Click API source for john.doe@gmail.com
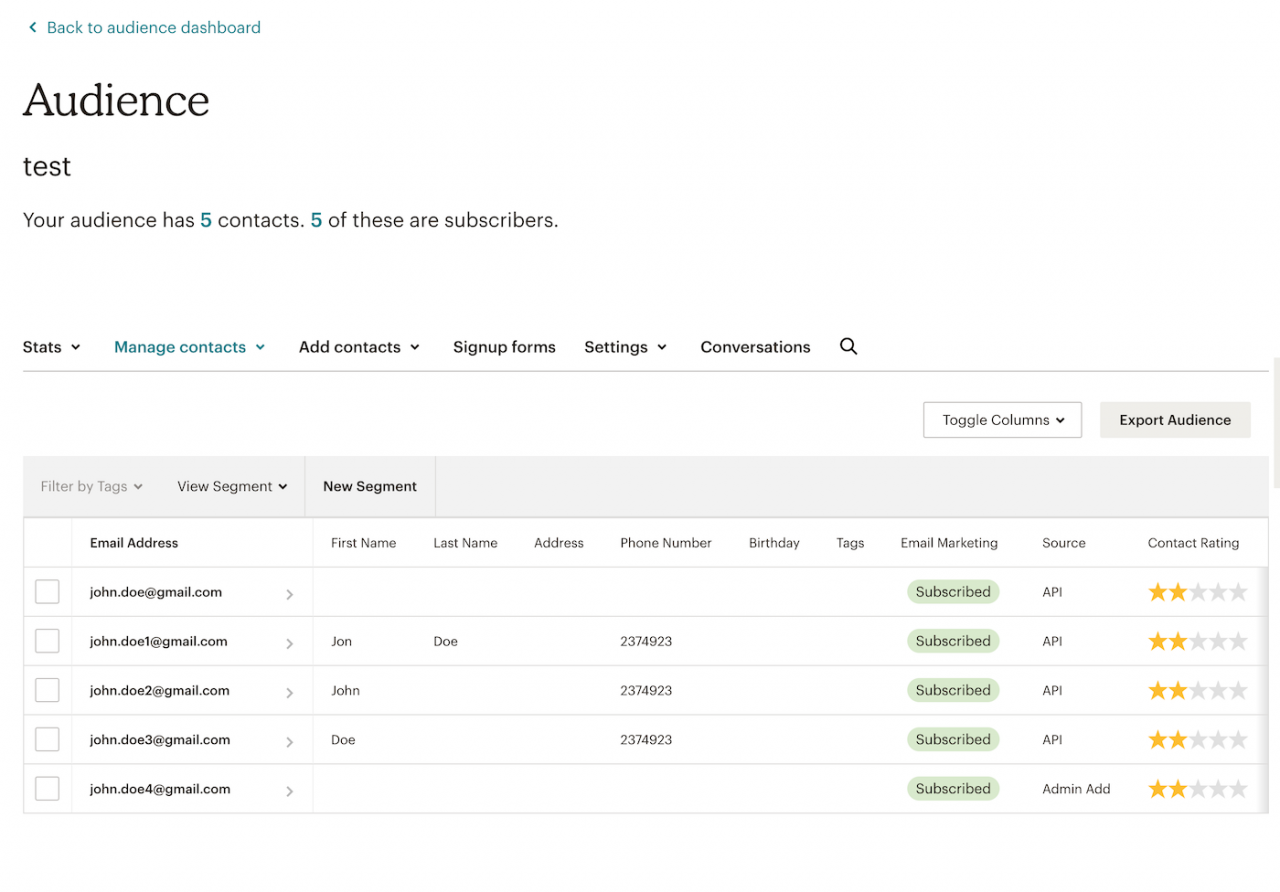Image resolution: width=1280 pixels, height=892 pixels. pos(1052,592)
